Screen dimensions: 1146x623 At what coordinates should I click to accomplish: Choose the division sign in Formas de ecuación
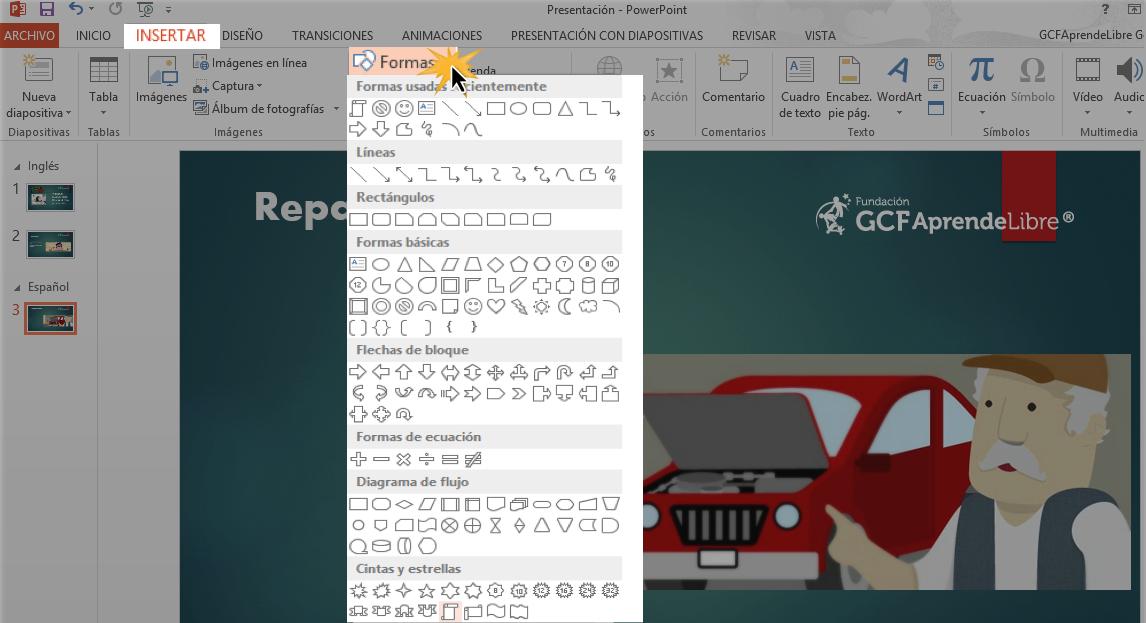[427, 459]
